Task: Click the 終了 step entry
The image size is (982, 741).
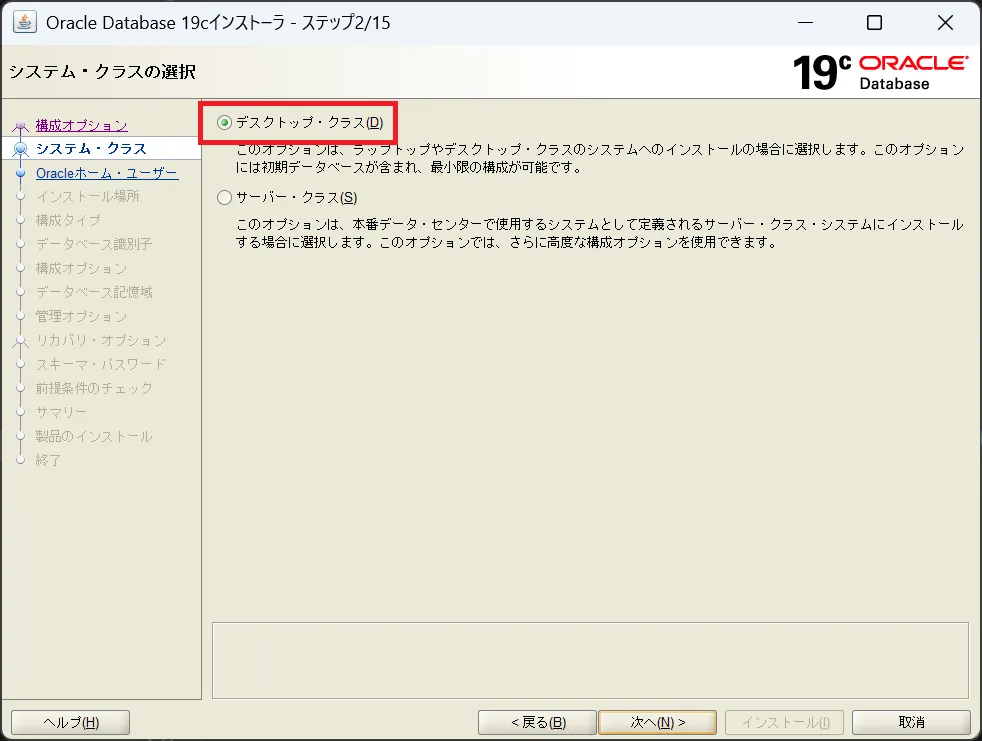Action: (48, 460)
